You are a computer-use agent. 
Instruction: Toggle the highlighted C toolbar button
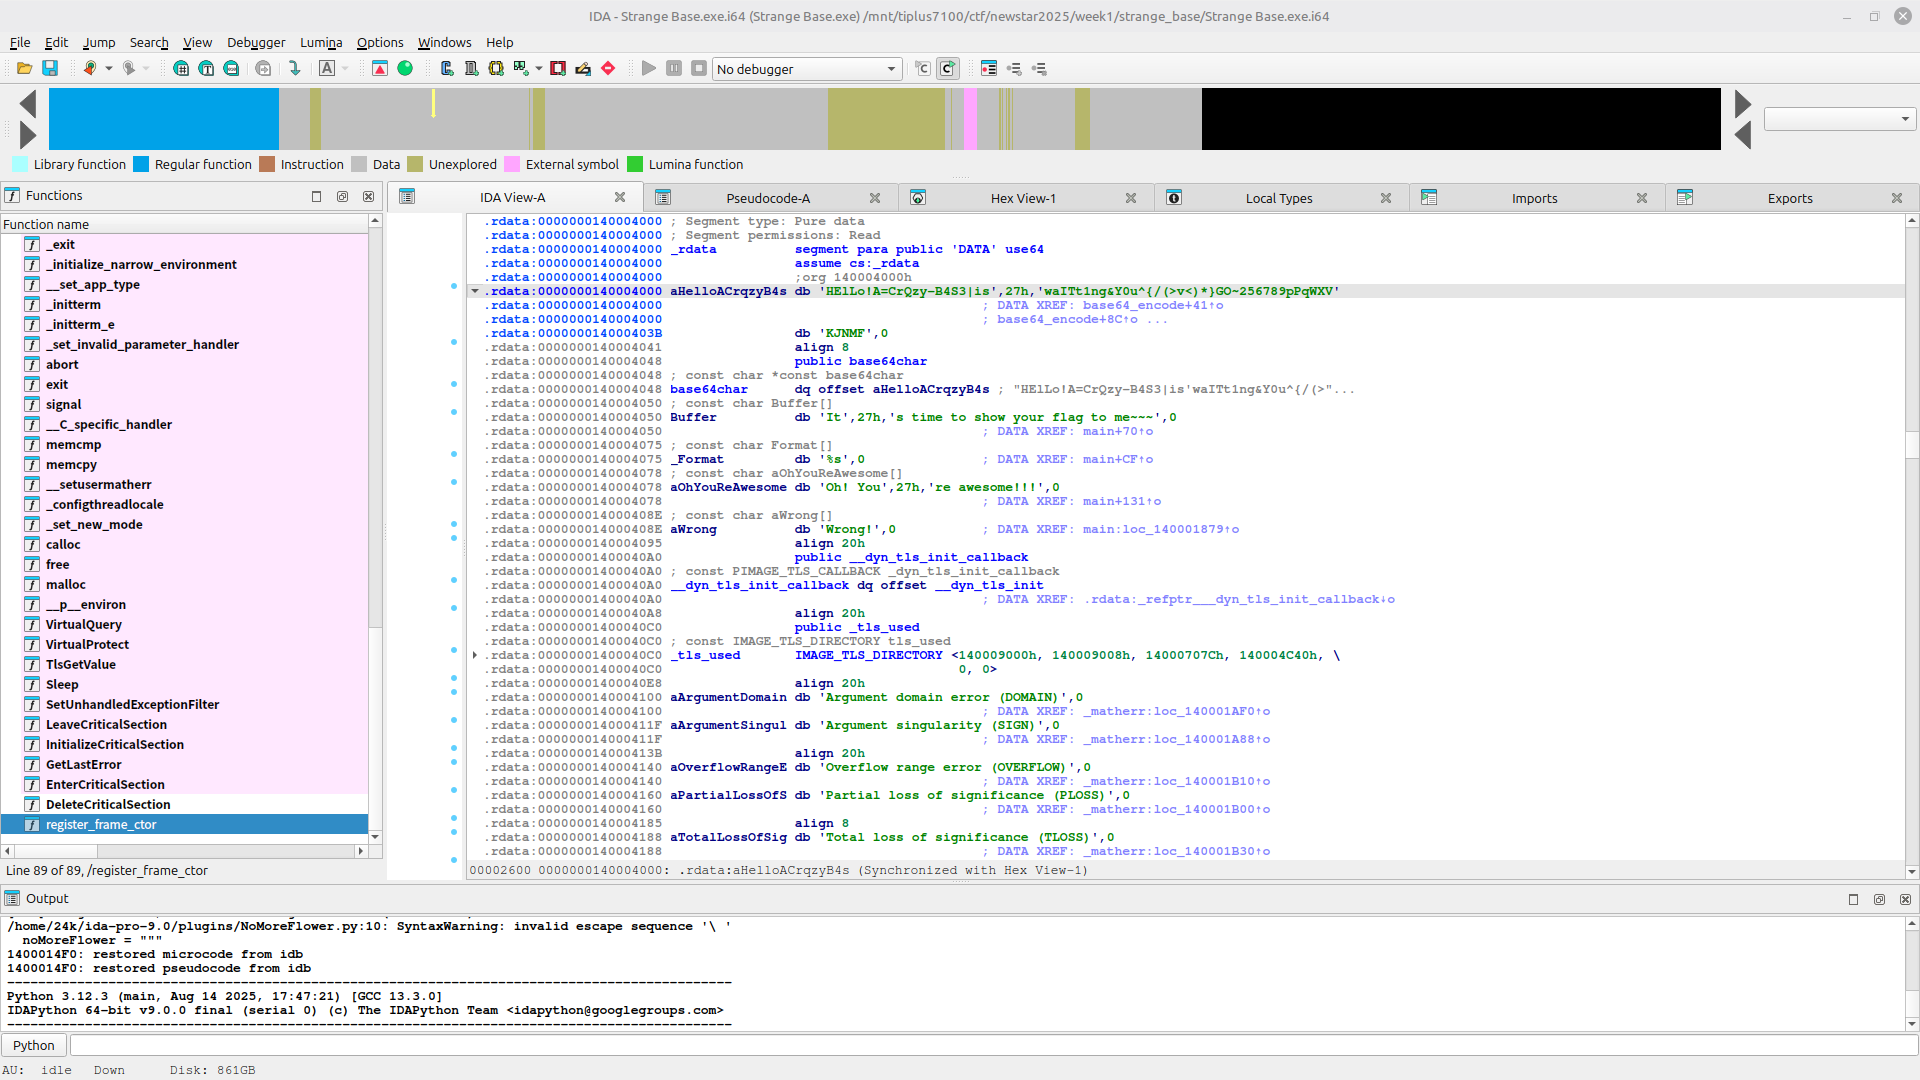pos(947,69)
